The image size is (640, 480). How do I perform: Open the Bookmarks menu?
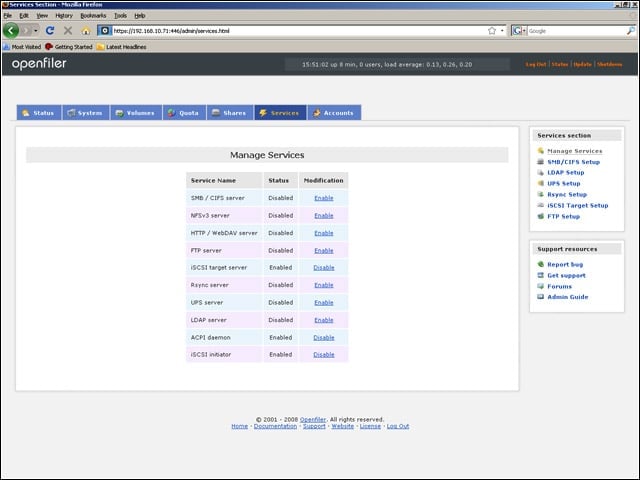tap(93, 16)
